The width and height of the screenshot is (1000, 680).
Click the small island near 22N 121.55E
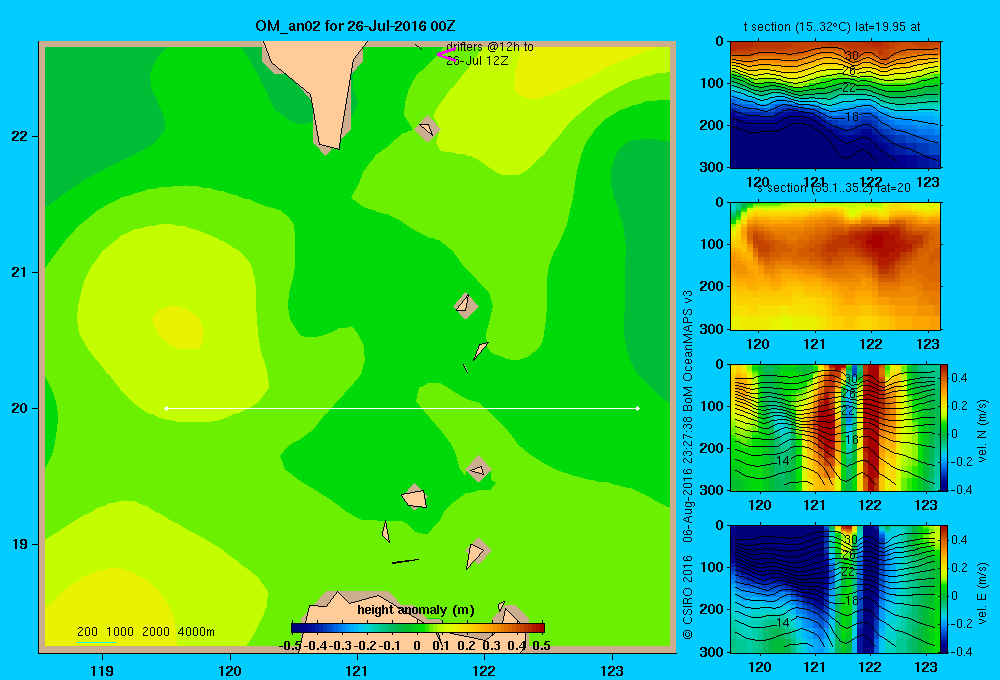pyautogui.click(x=427, y=129)
